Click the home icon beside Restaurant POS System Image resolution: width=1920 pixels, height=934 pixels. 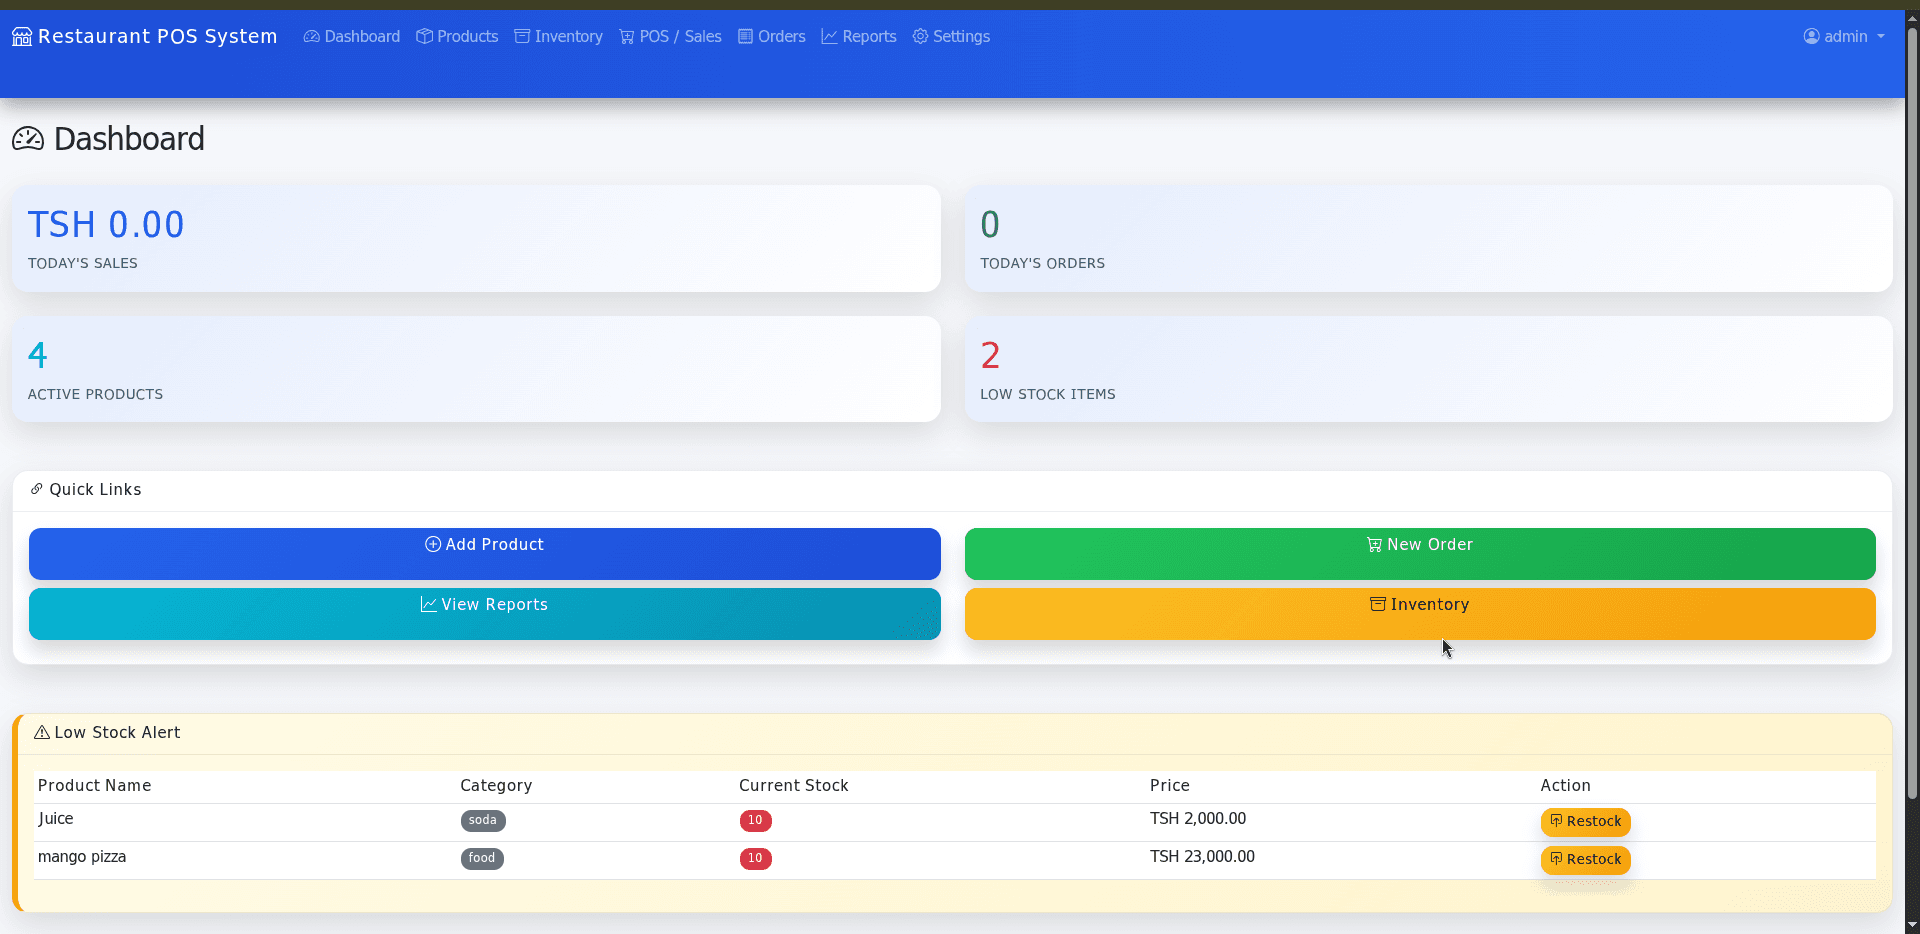pos(20,36)
